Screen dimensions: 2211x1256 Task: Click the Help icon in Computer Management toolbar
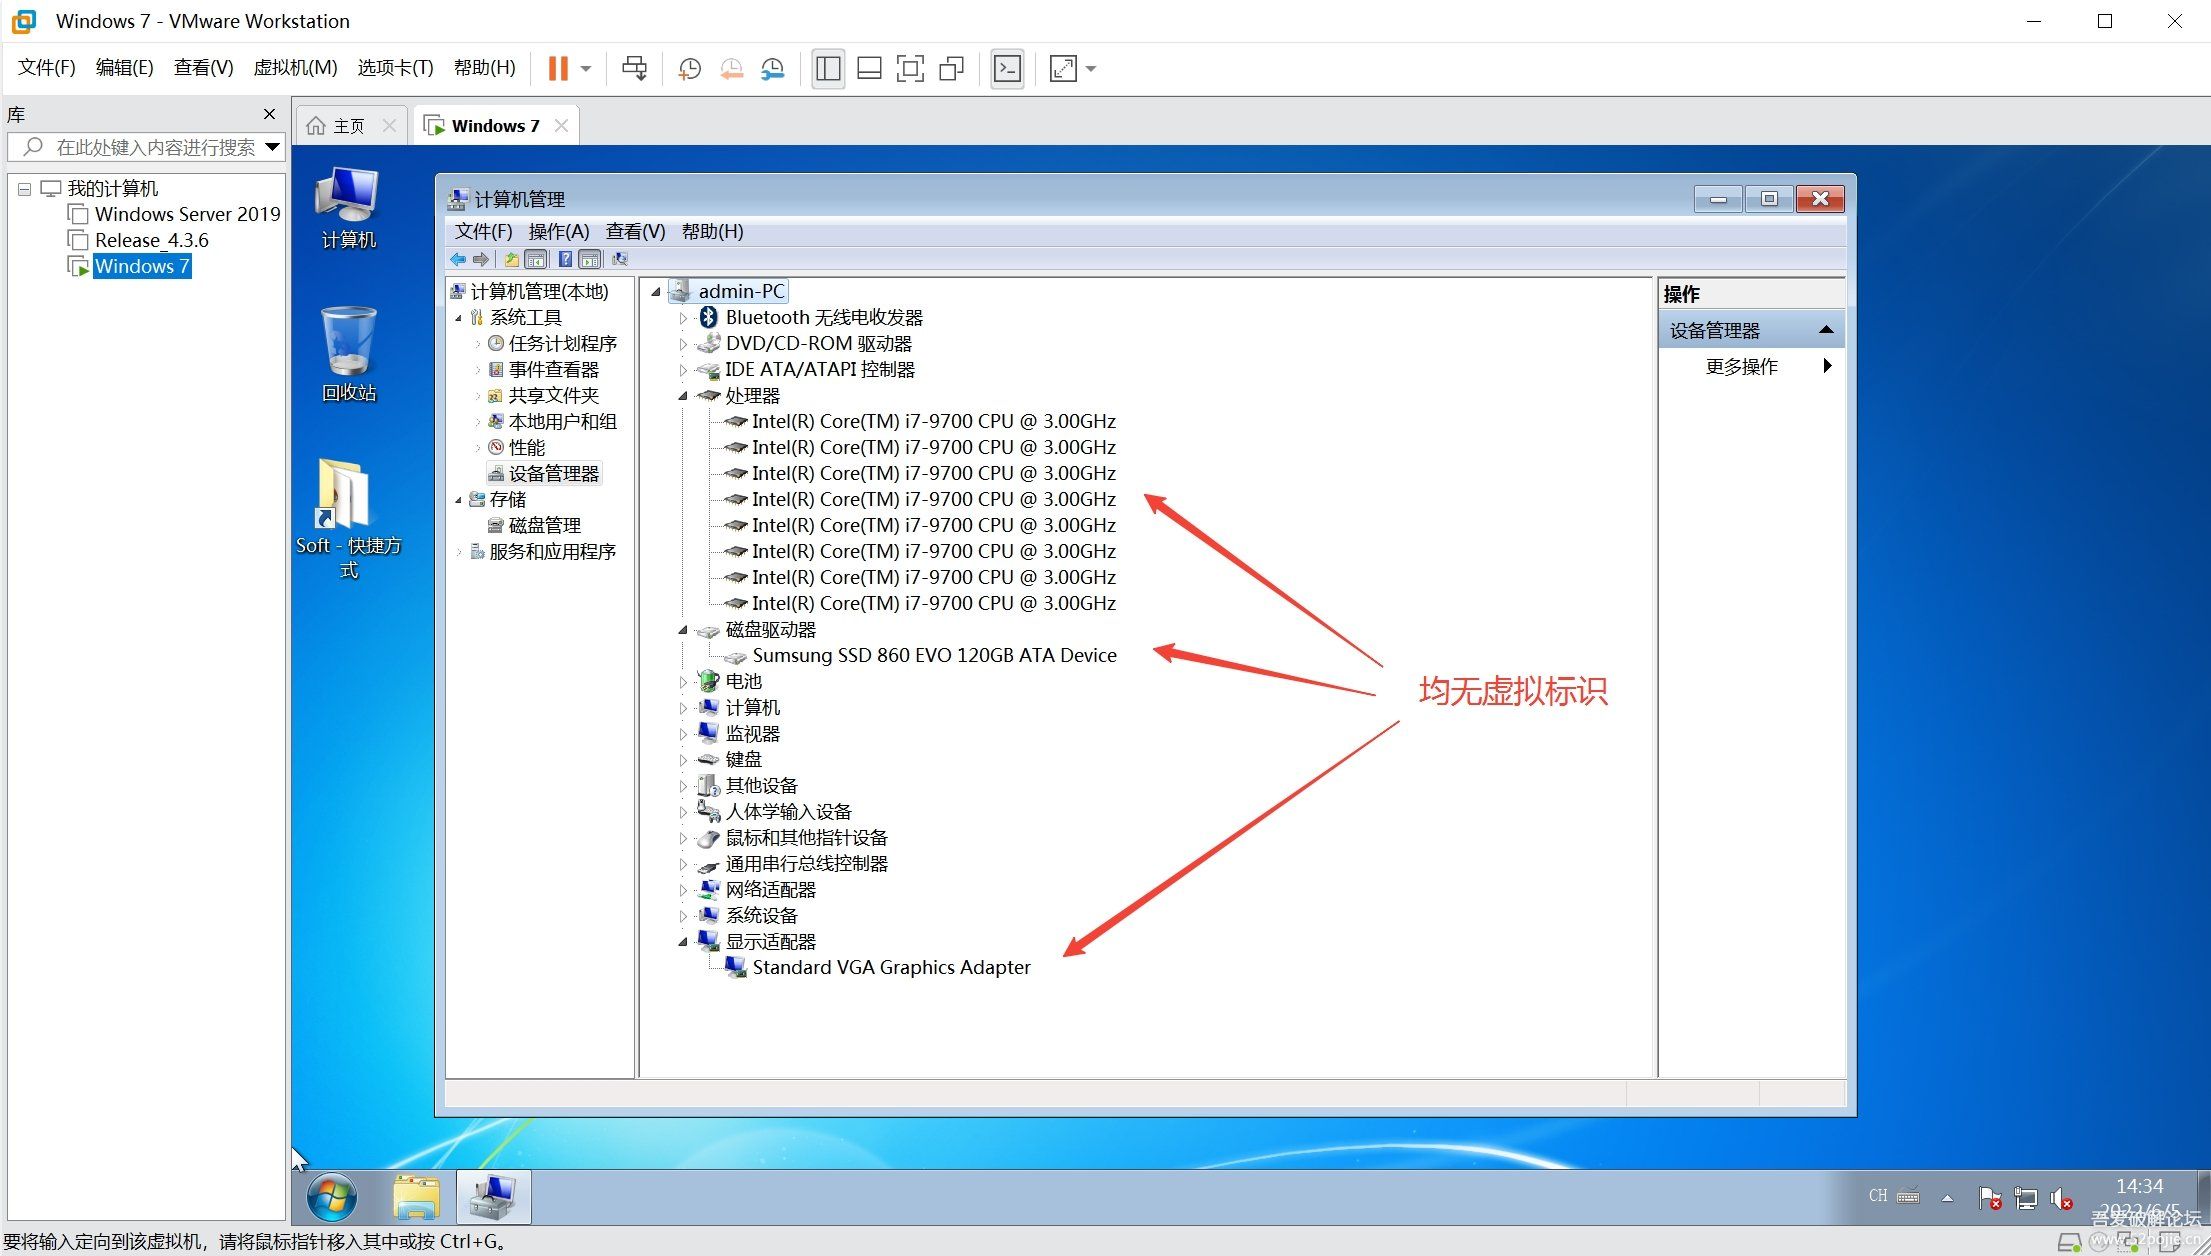[566, 259]
